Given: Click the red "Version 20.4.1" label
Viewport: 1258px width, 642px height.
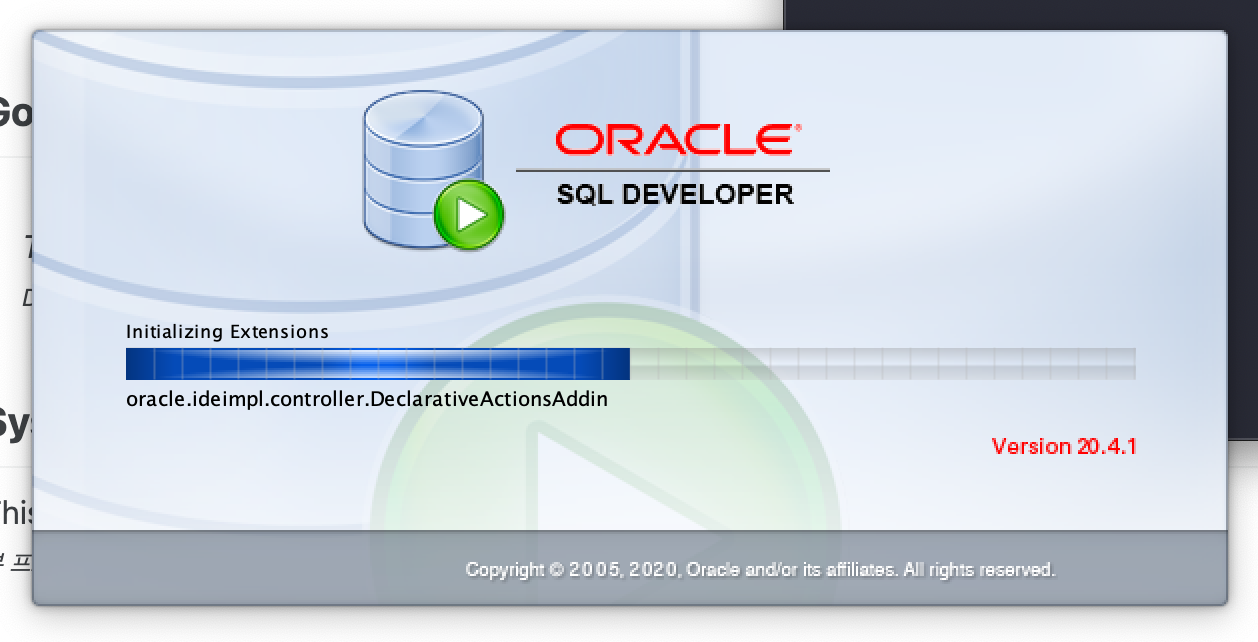Looking at the screenshot, I should tap(1064, 446).
